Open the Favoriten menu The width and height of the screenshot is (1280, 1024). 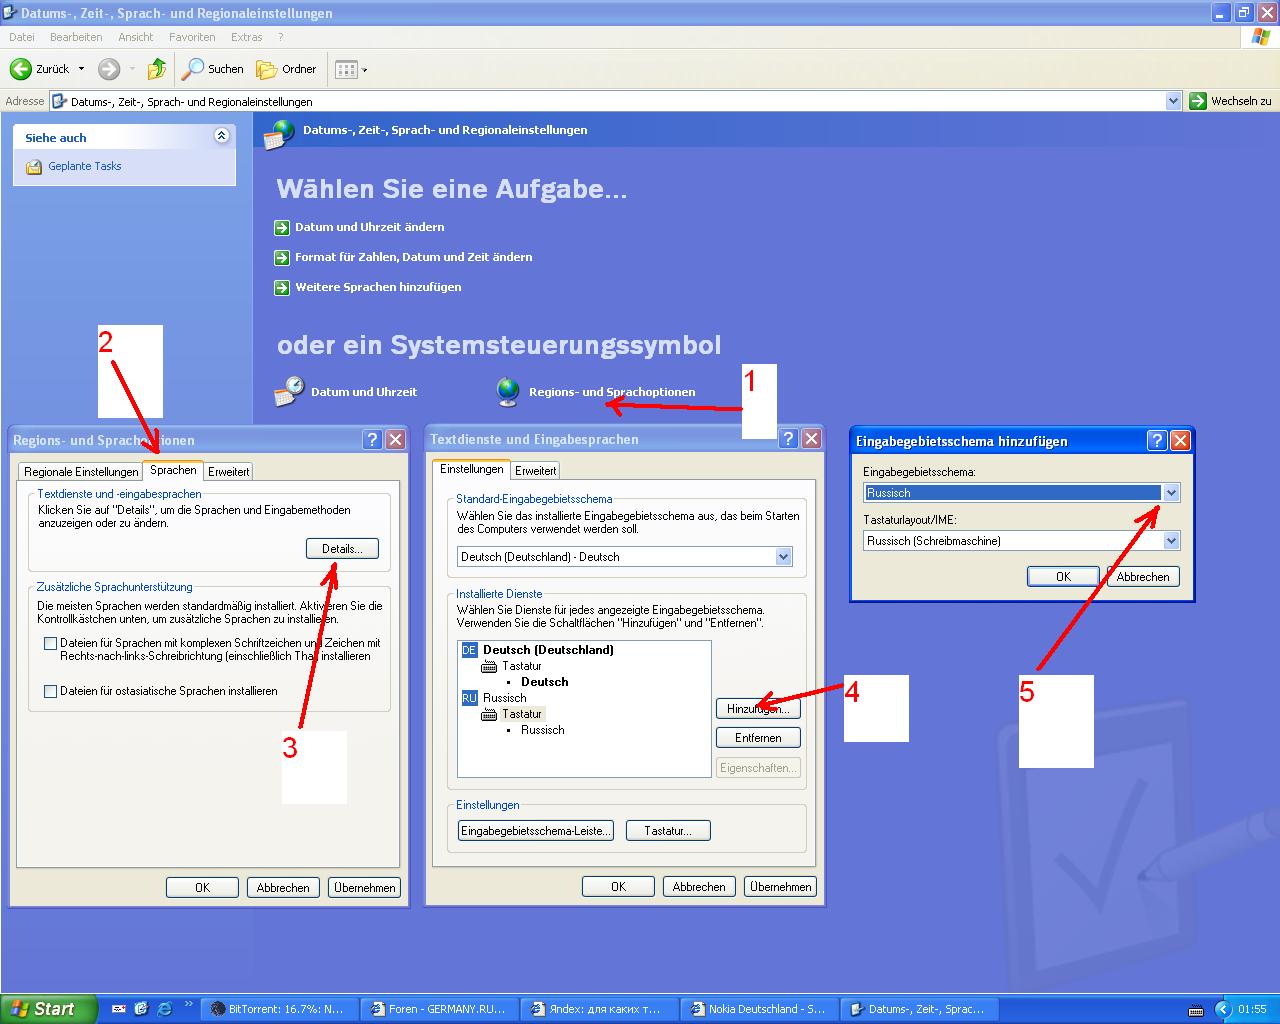[192, 37]
